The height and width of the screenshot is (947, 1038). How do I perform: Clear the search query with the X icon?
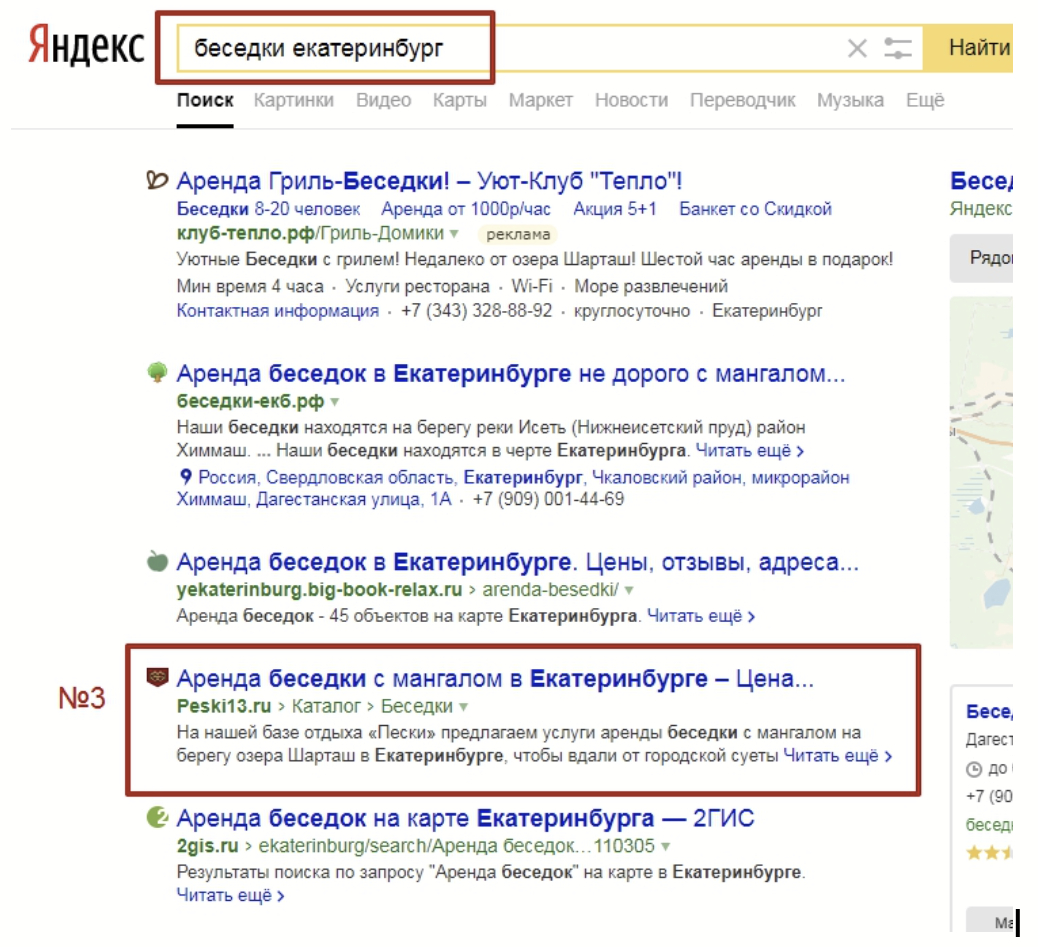click(857, 48)
